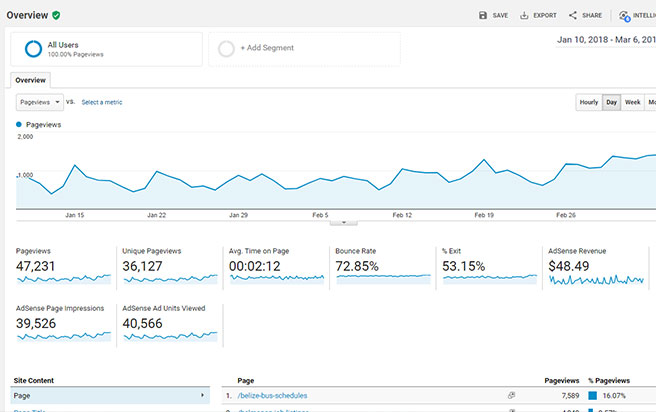Screen dimensions: 656x412
Task: Click the Pageviews column header in table
Action: [x=561, y=381]
